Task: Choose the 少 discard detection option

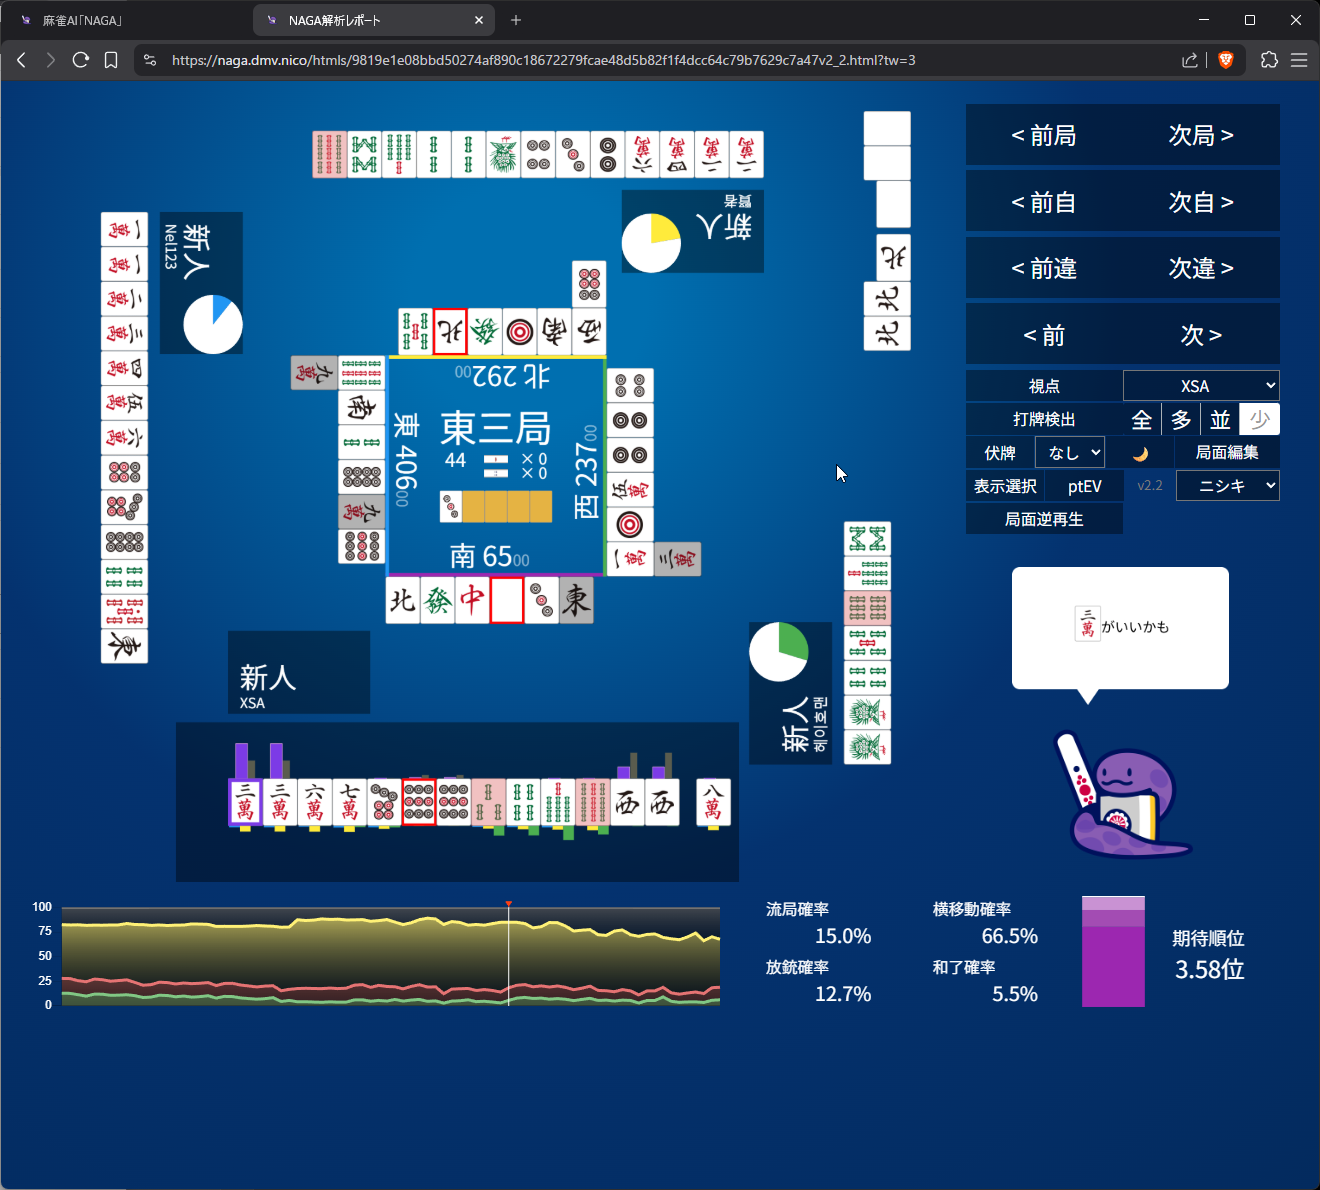Action: click(x=1259, y=420)
